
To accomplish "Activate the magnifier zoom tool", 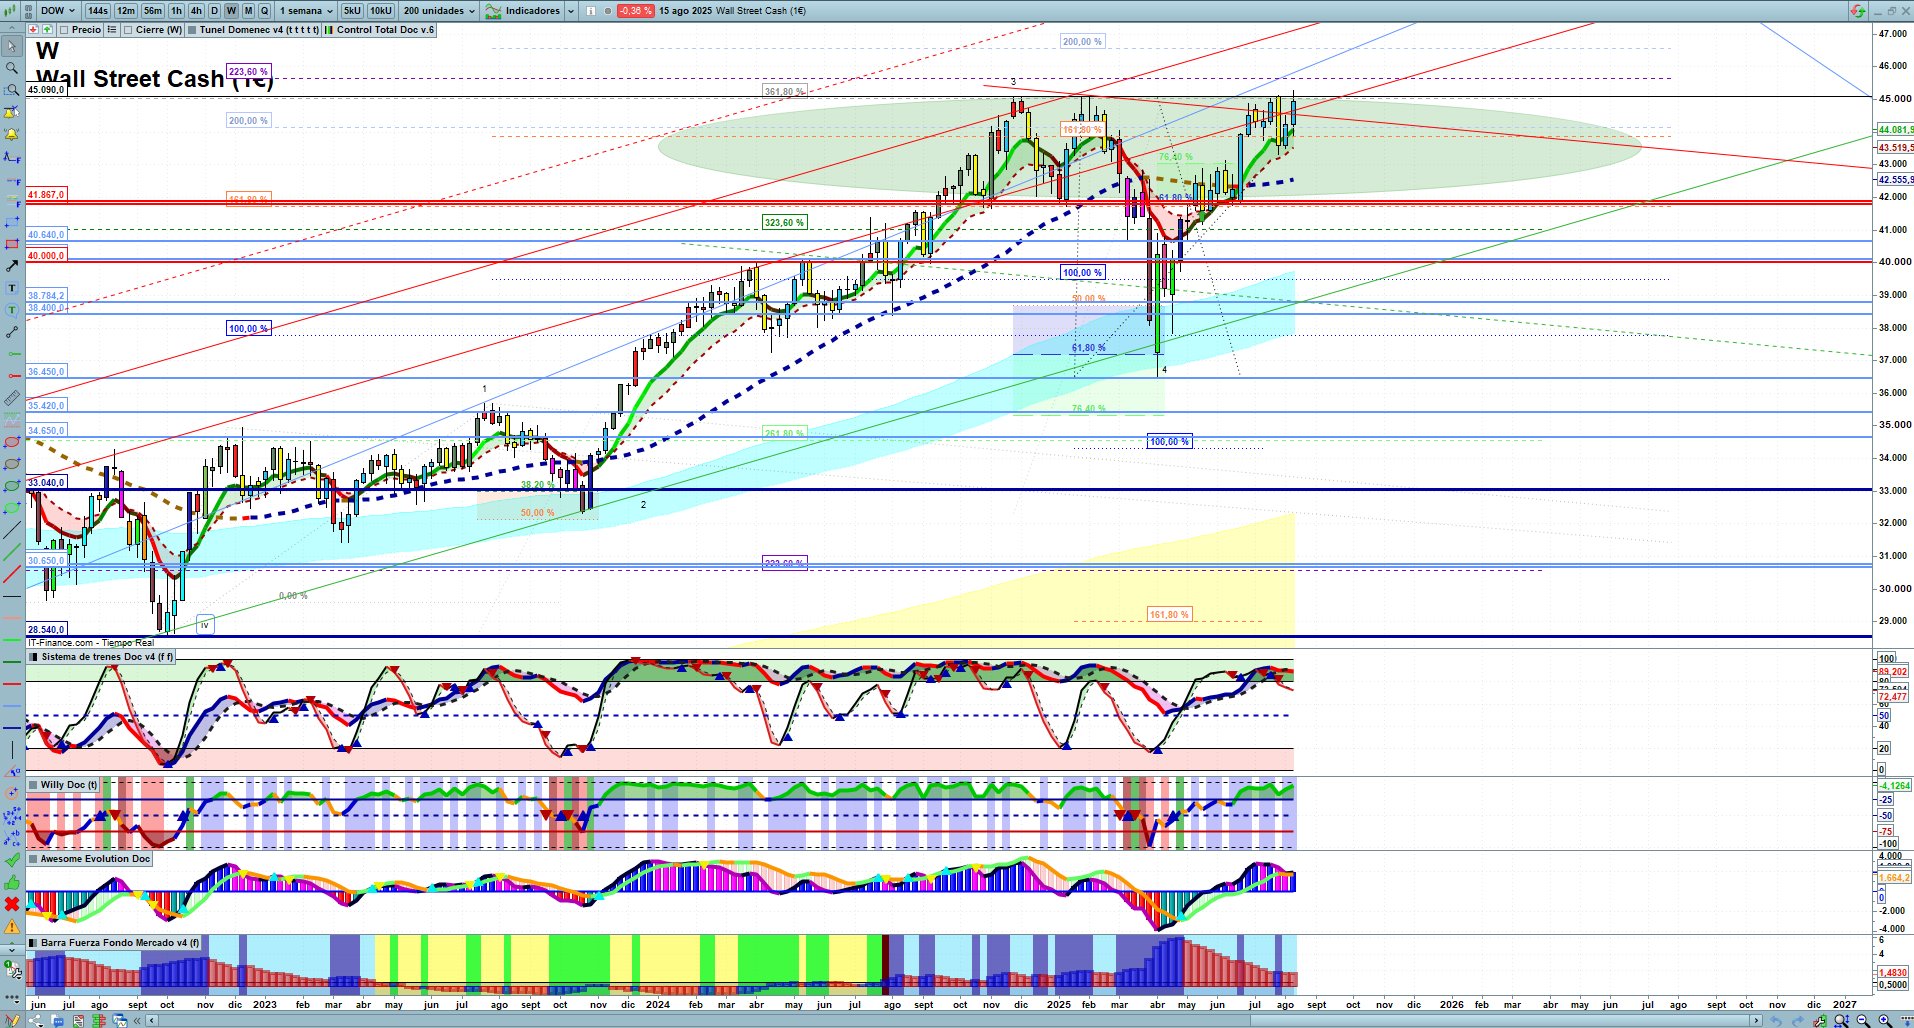I will tap(12, 68).
